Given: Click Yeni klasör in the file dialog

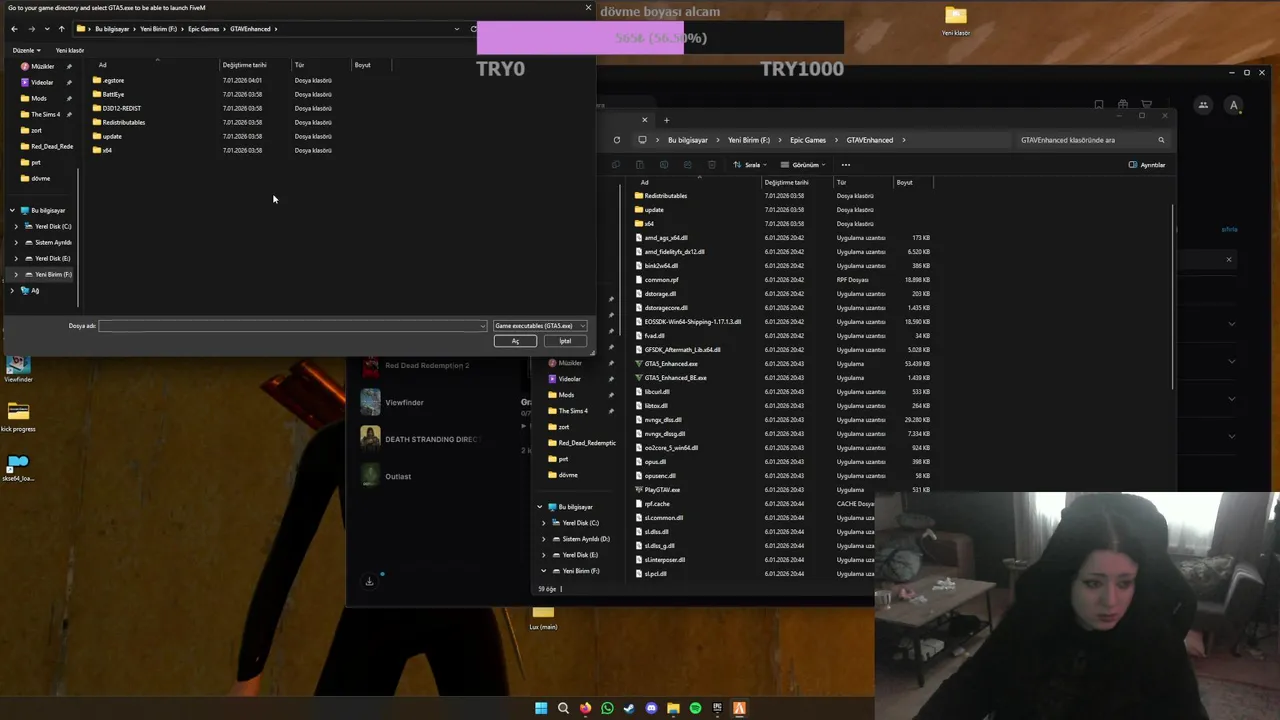Looking at the screenshot, I should (x=70, y=50).
